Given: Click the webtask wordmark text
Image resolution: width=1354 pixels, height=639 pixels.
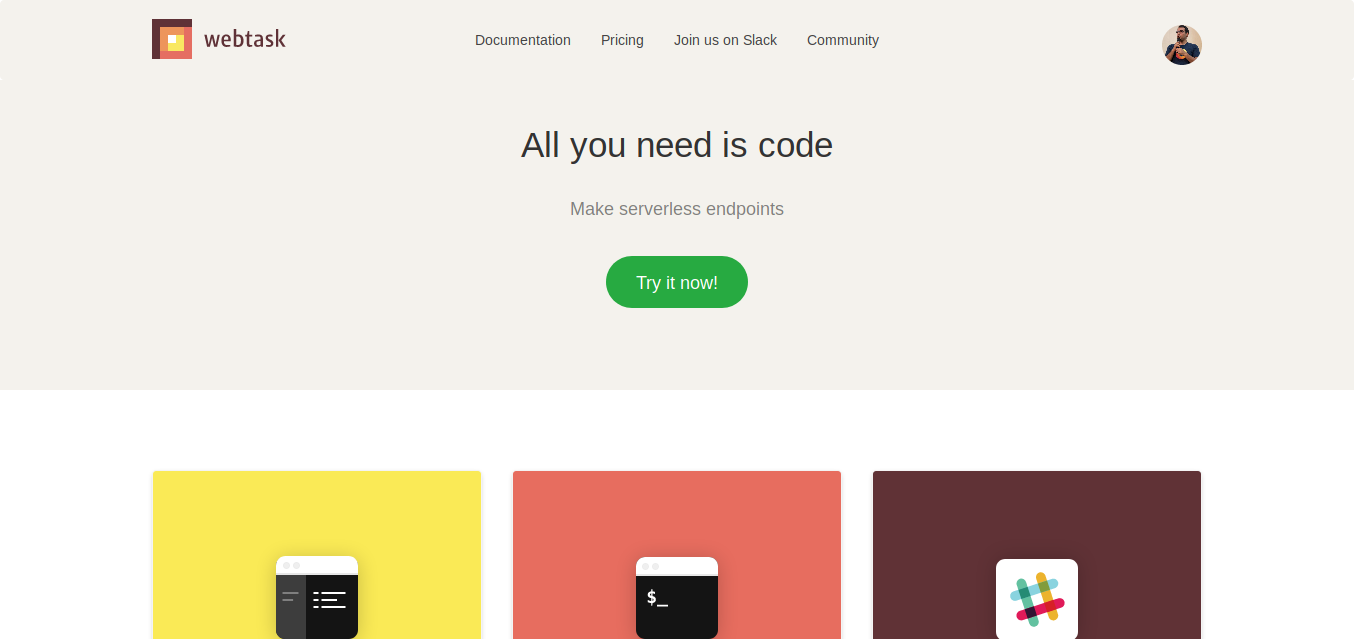Looking at the screenshot, I should coord(245,40).
